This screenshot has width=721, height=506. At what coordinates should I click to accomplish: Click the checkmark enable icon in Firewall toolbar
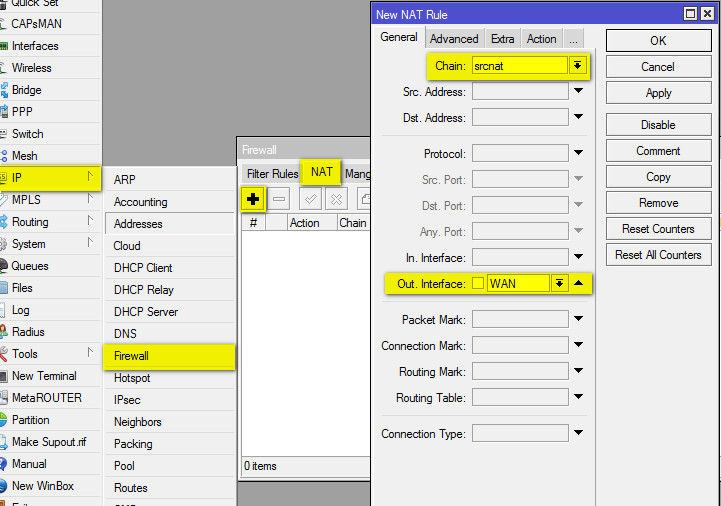click(x=311, y=199)
